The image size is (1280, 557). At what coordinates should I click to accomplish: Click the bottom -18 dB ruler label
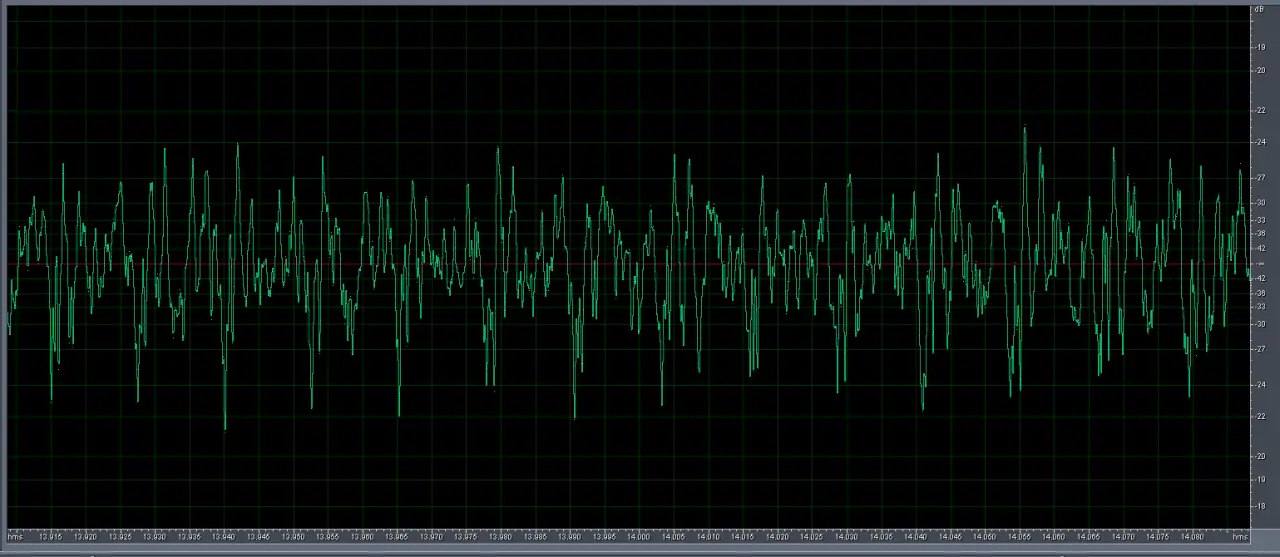coord(1260,506)
